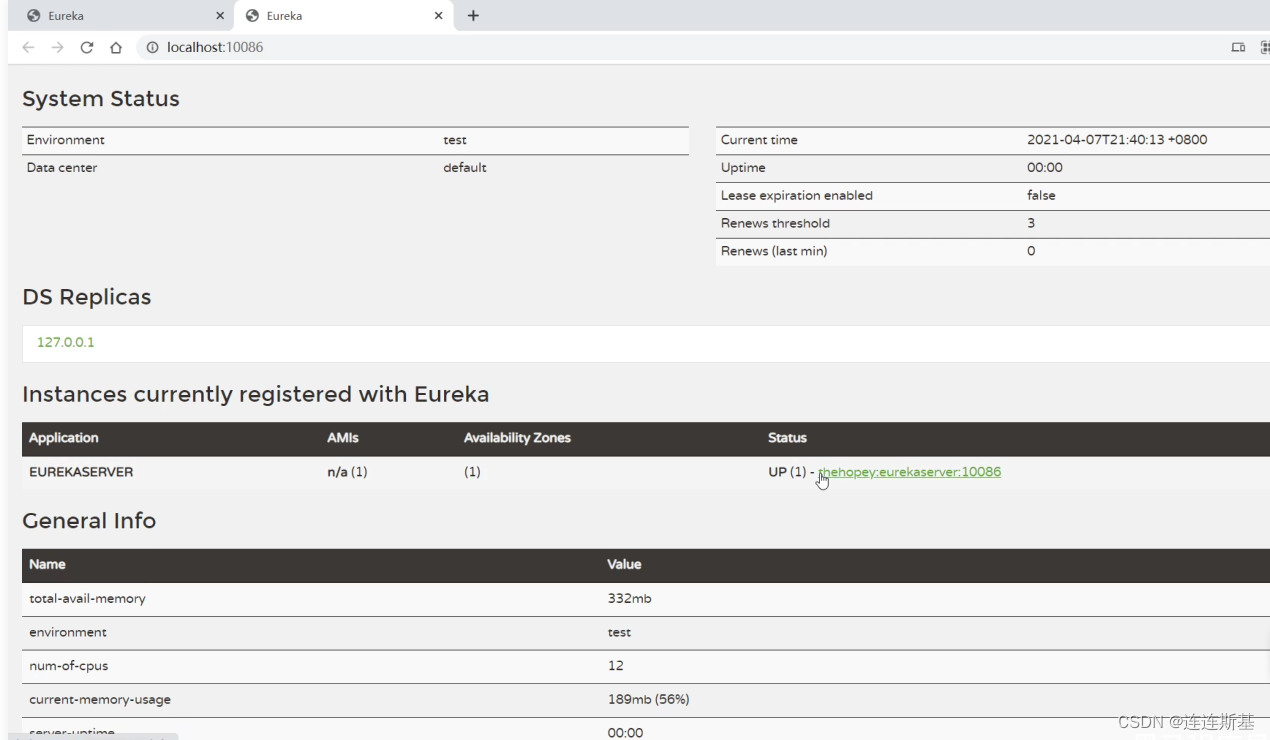This screenshot has width=1270, height=740.
Task: Click Lease expiration enabled label
Action: coord(797,196)
